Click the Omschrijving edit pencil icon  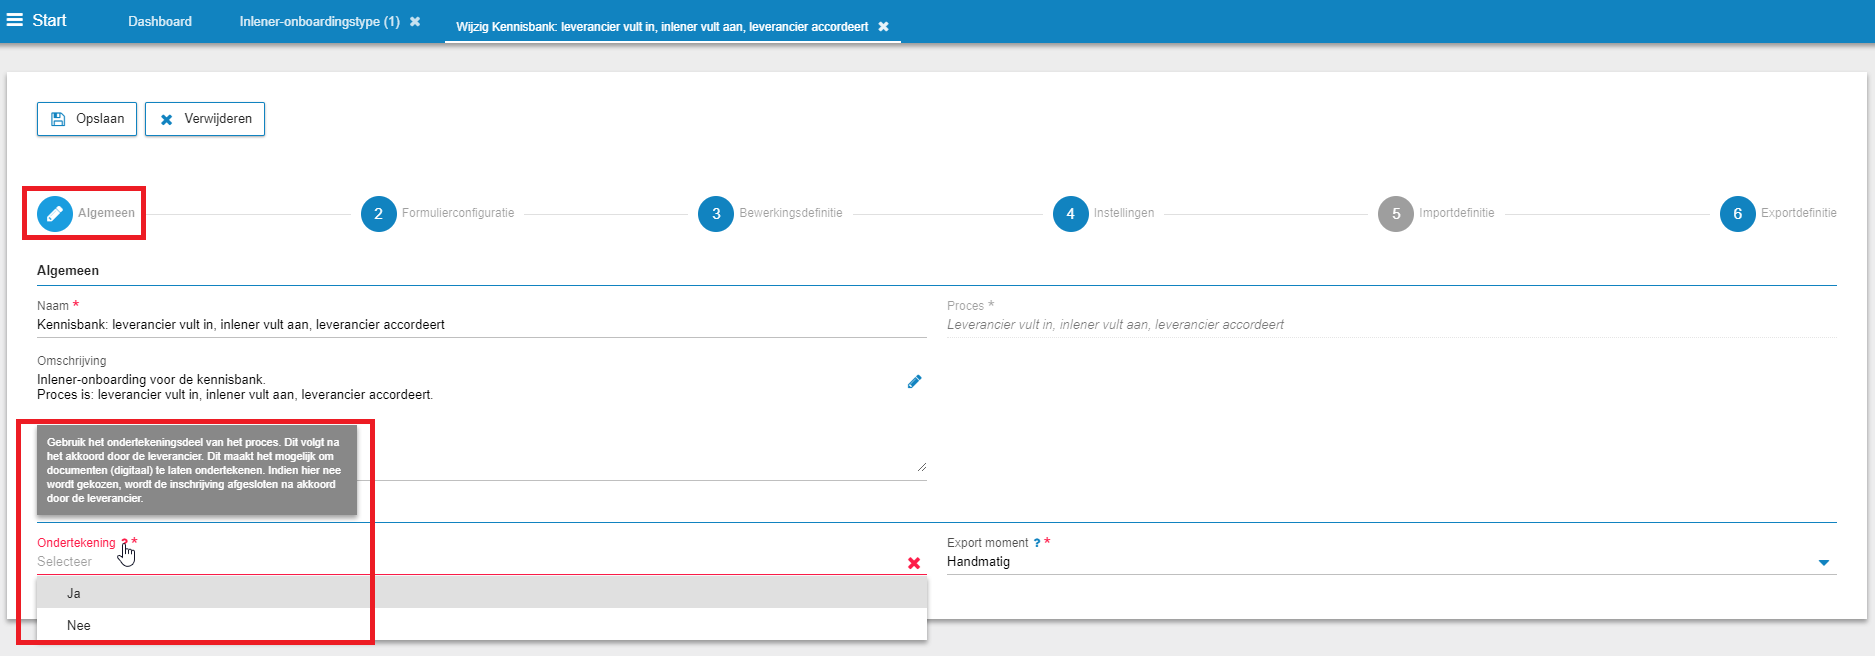point(914,382)
